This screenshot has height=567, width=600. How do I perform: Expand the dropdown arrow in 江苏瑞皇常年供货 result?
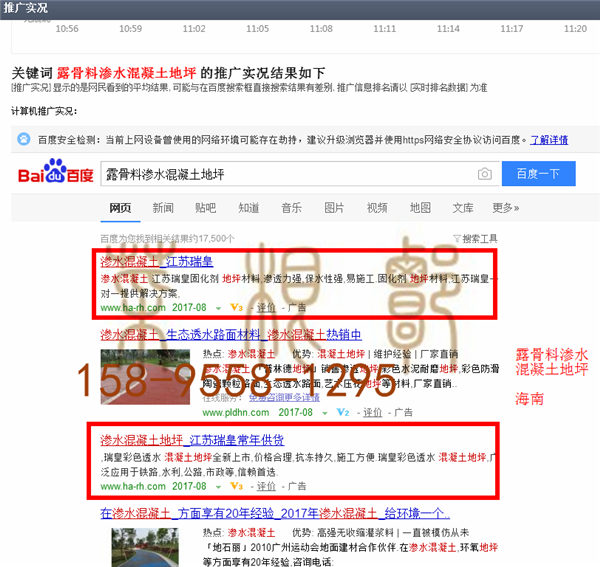pyautogui.click(x=218, y=487)
